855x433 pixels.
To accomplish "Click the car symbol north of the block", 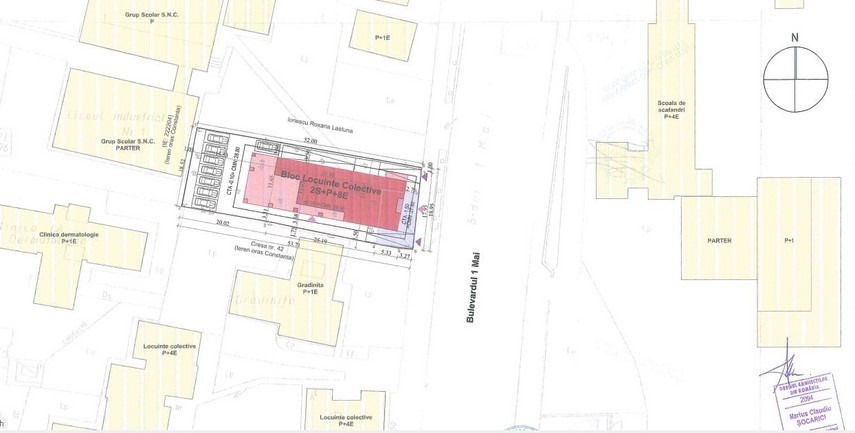I will (x=268, y=146).
